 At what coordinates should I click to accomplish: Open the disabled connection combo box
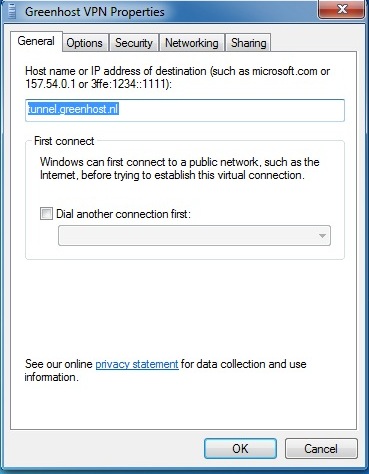coord(194,236)
